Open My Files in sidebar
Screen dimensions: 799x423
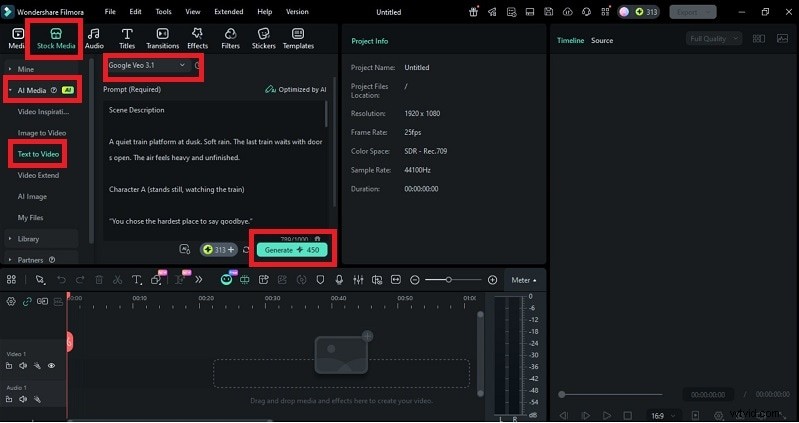30,218
